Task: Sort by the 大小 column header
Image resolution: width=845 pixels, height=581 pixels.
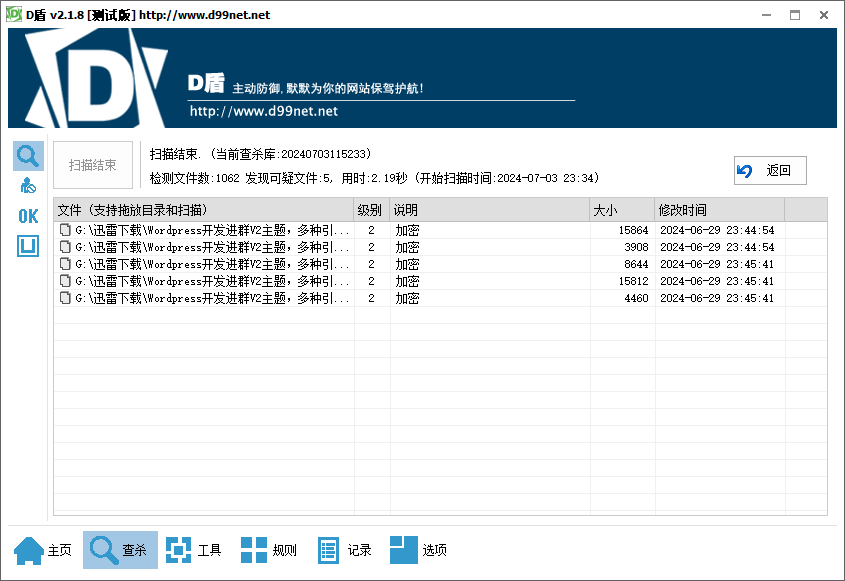Action: pos(622,210)
